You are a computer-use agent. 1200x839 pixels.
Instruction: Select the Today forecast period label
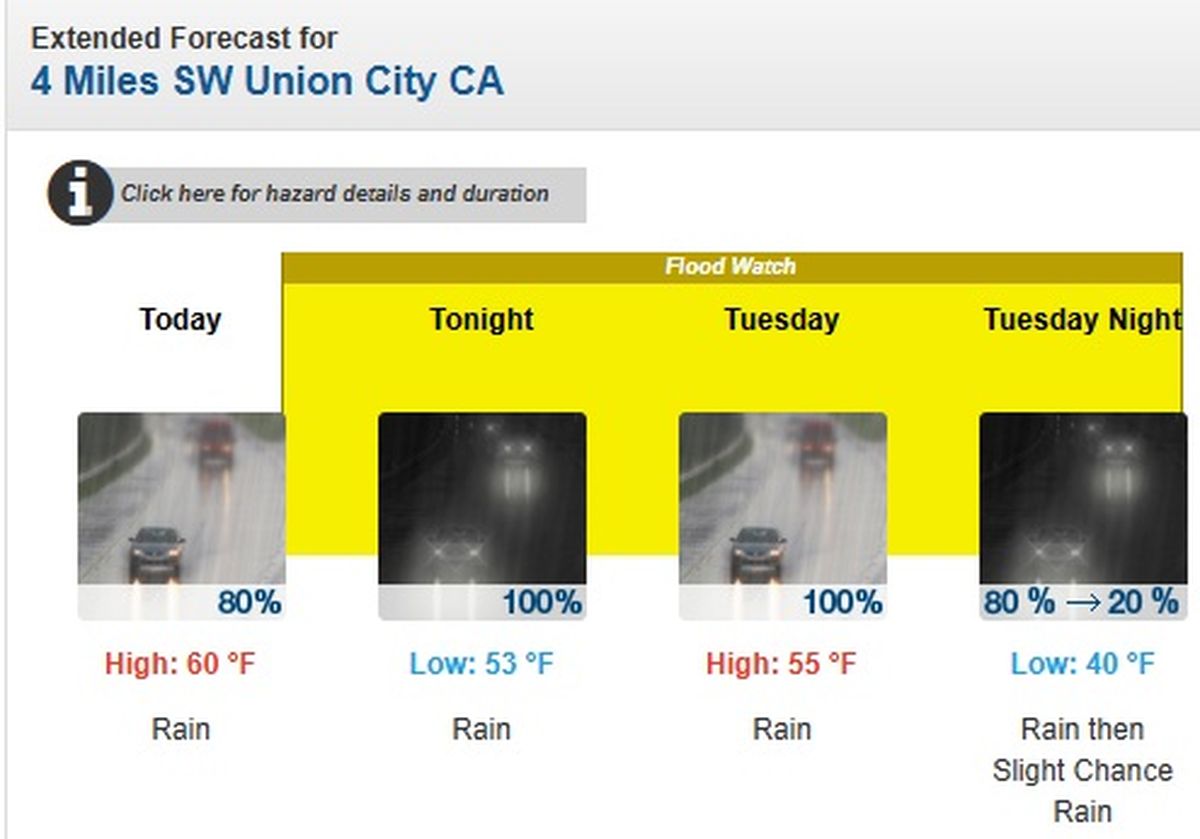(180, 320)
